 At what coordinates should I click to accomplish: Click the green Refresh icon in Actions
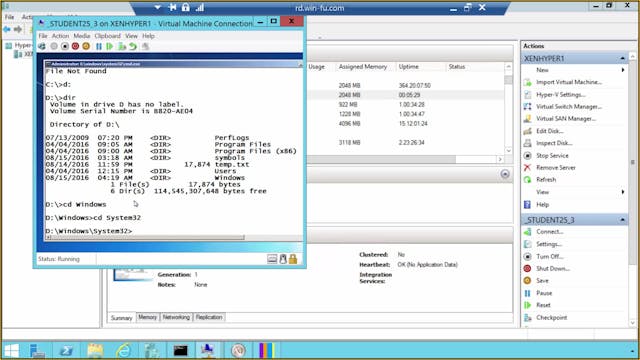tap(527, 180)
